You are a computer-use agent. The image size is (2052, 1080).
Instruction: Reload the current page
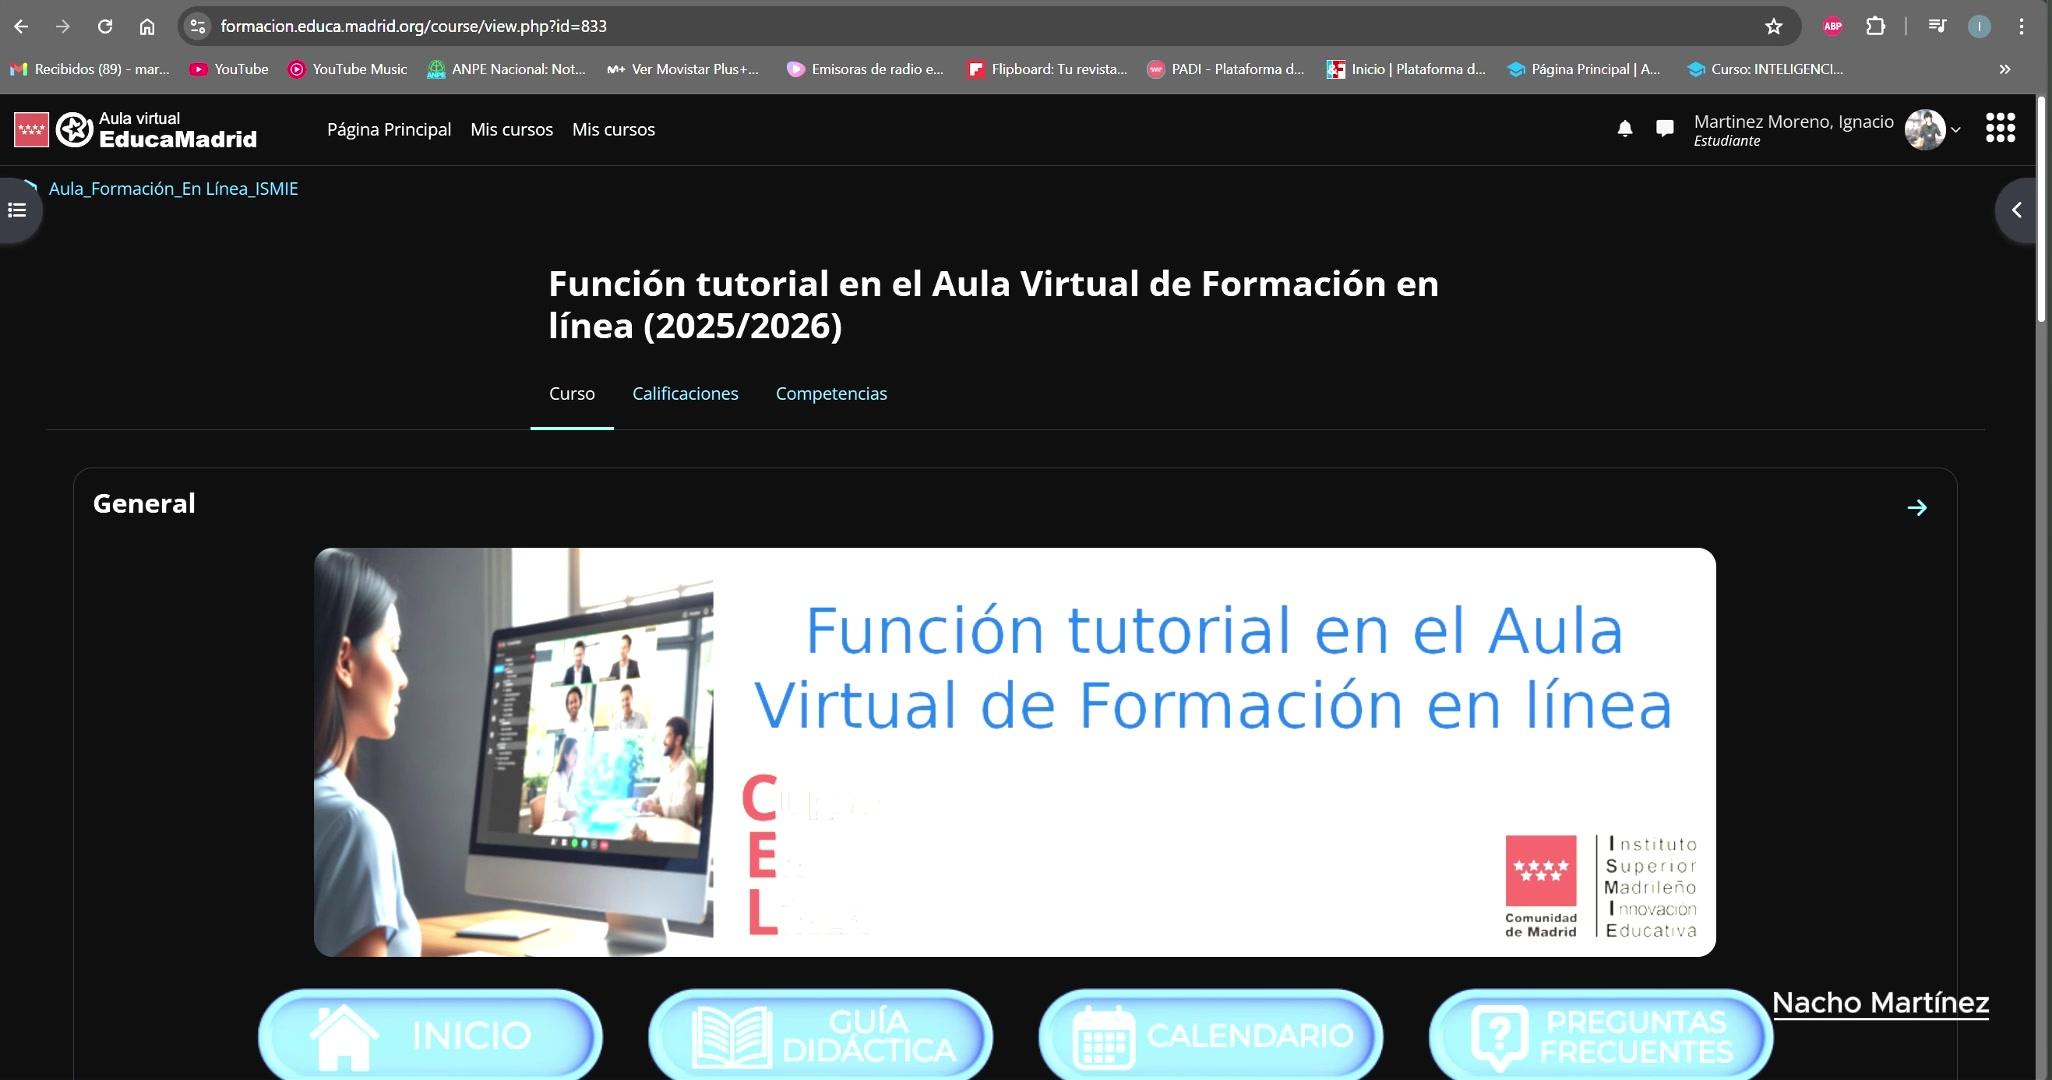105,27
